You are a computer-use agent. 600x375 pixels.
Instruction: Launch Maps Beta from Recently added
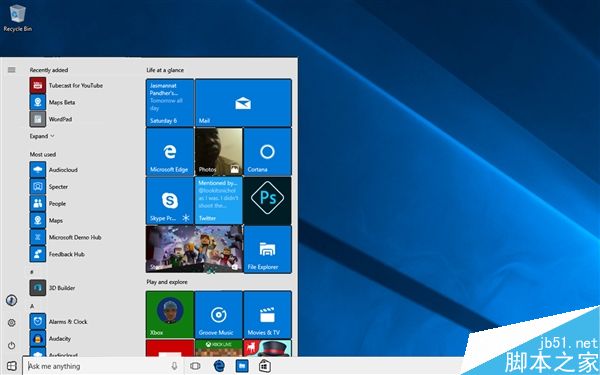point(52,102)
